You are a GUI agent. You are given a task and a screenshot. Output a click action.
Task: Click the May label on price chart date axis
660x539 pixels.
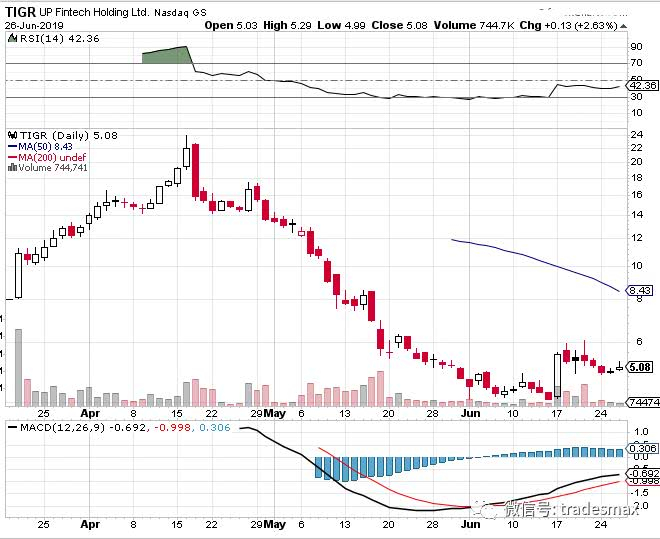click(x=274, y=414)
